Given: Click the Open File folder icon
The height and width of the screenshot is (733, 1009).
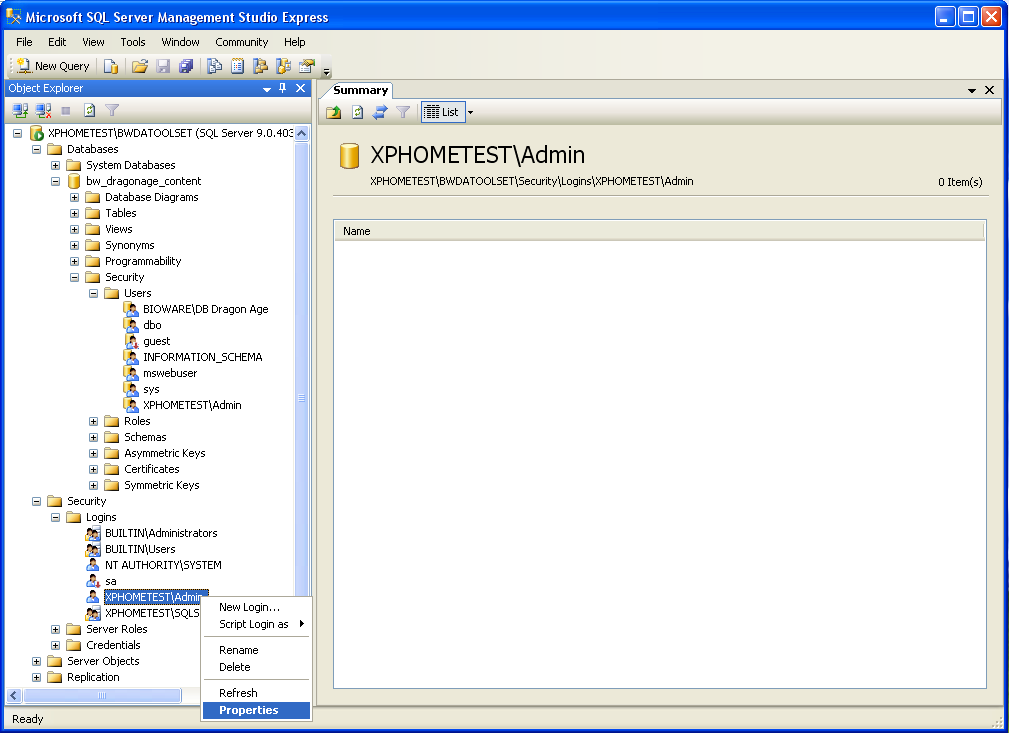Looking at the screenshot, I should pos(140,66).
